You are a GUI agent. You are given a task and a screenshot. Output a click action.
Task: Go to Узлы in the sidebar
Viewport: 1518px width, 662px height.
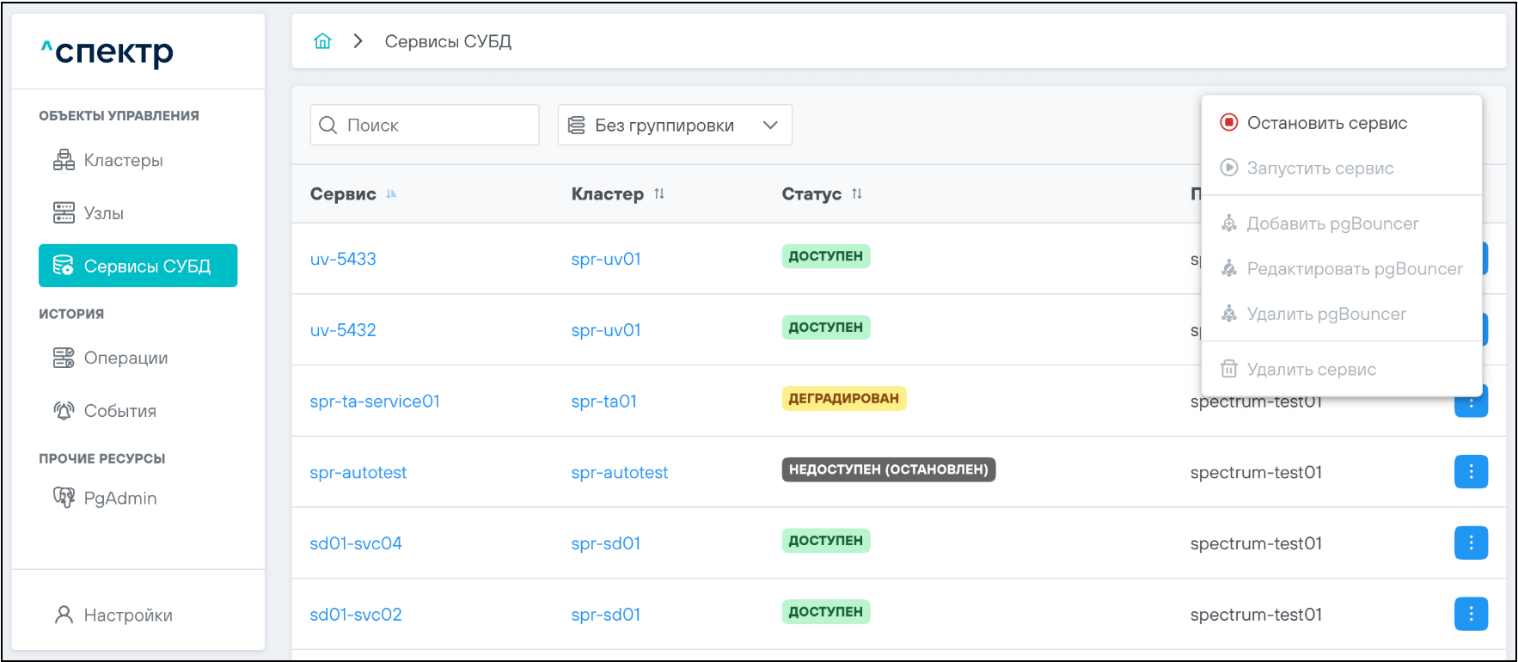coord(103,213)
